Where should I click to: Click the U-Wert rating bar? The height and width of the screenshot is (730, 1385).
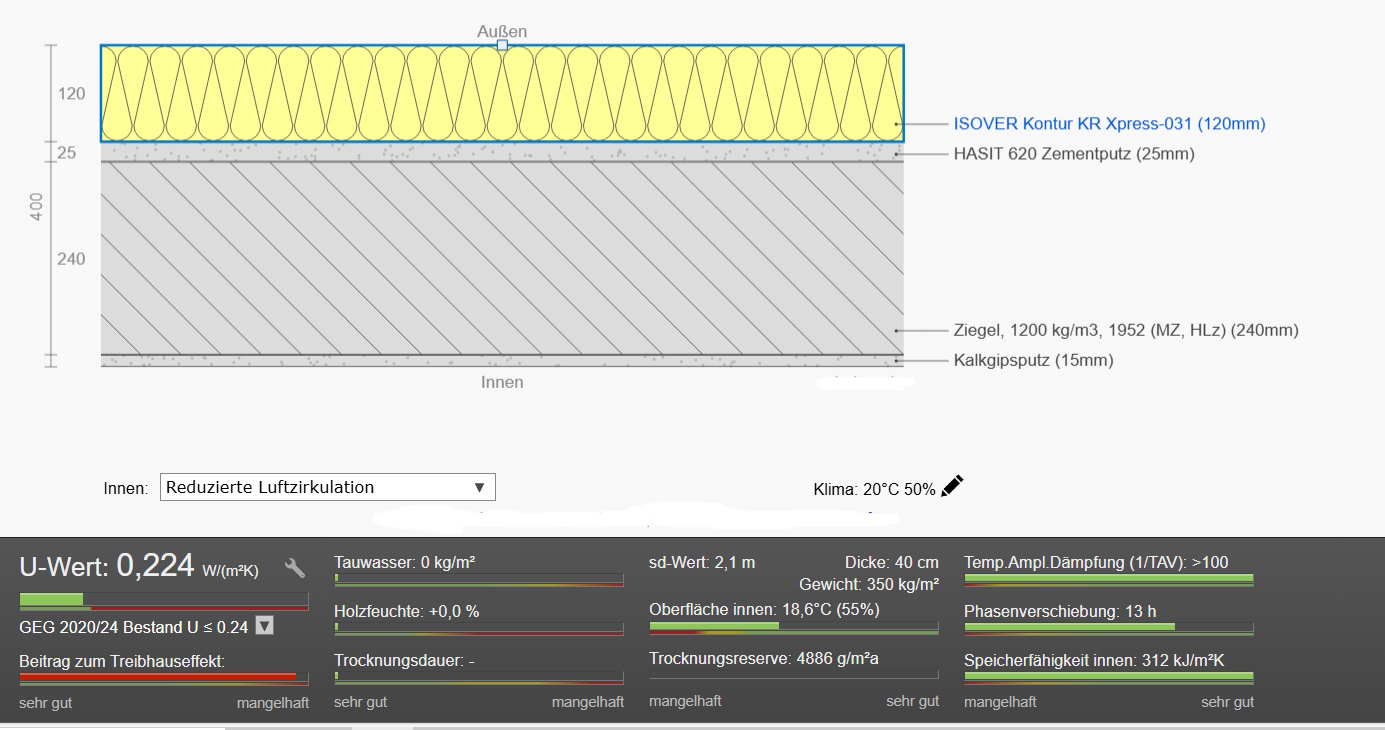coord(164,600)
